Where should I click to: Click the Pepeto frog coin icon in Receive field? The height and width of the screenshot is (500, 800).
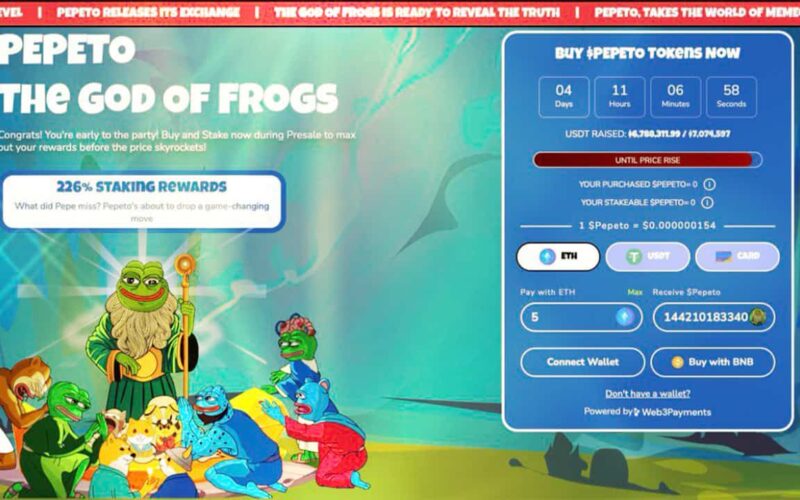(757, 317)
